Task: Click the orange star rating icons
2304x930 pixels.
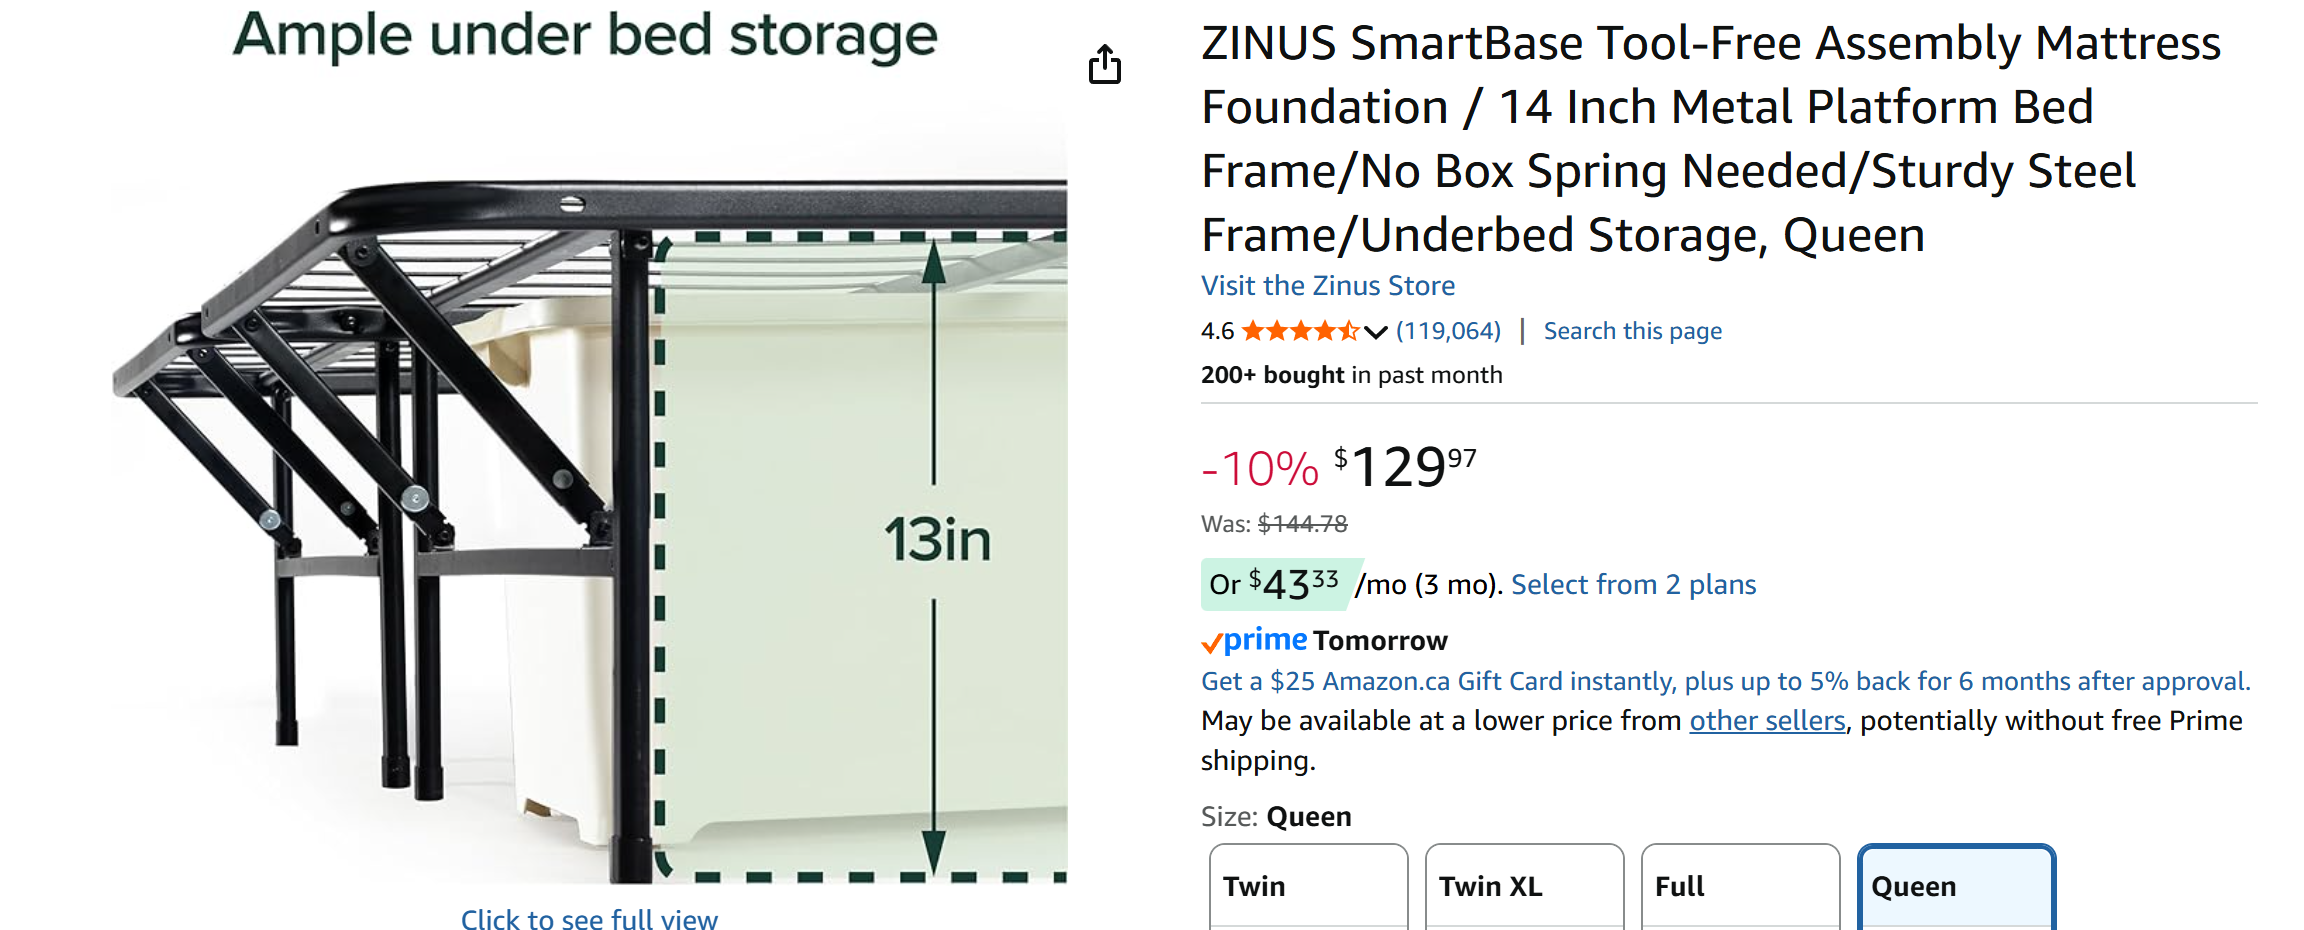Action: 1299,331
